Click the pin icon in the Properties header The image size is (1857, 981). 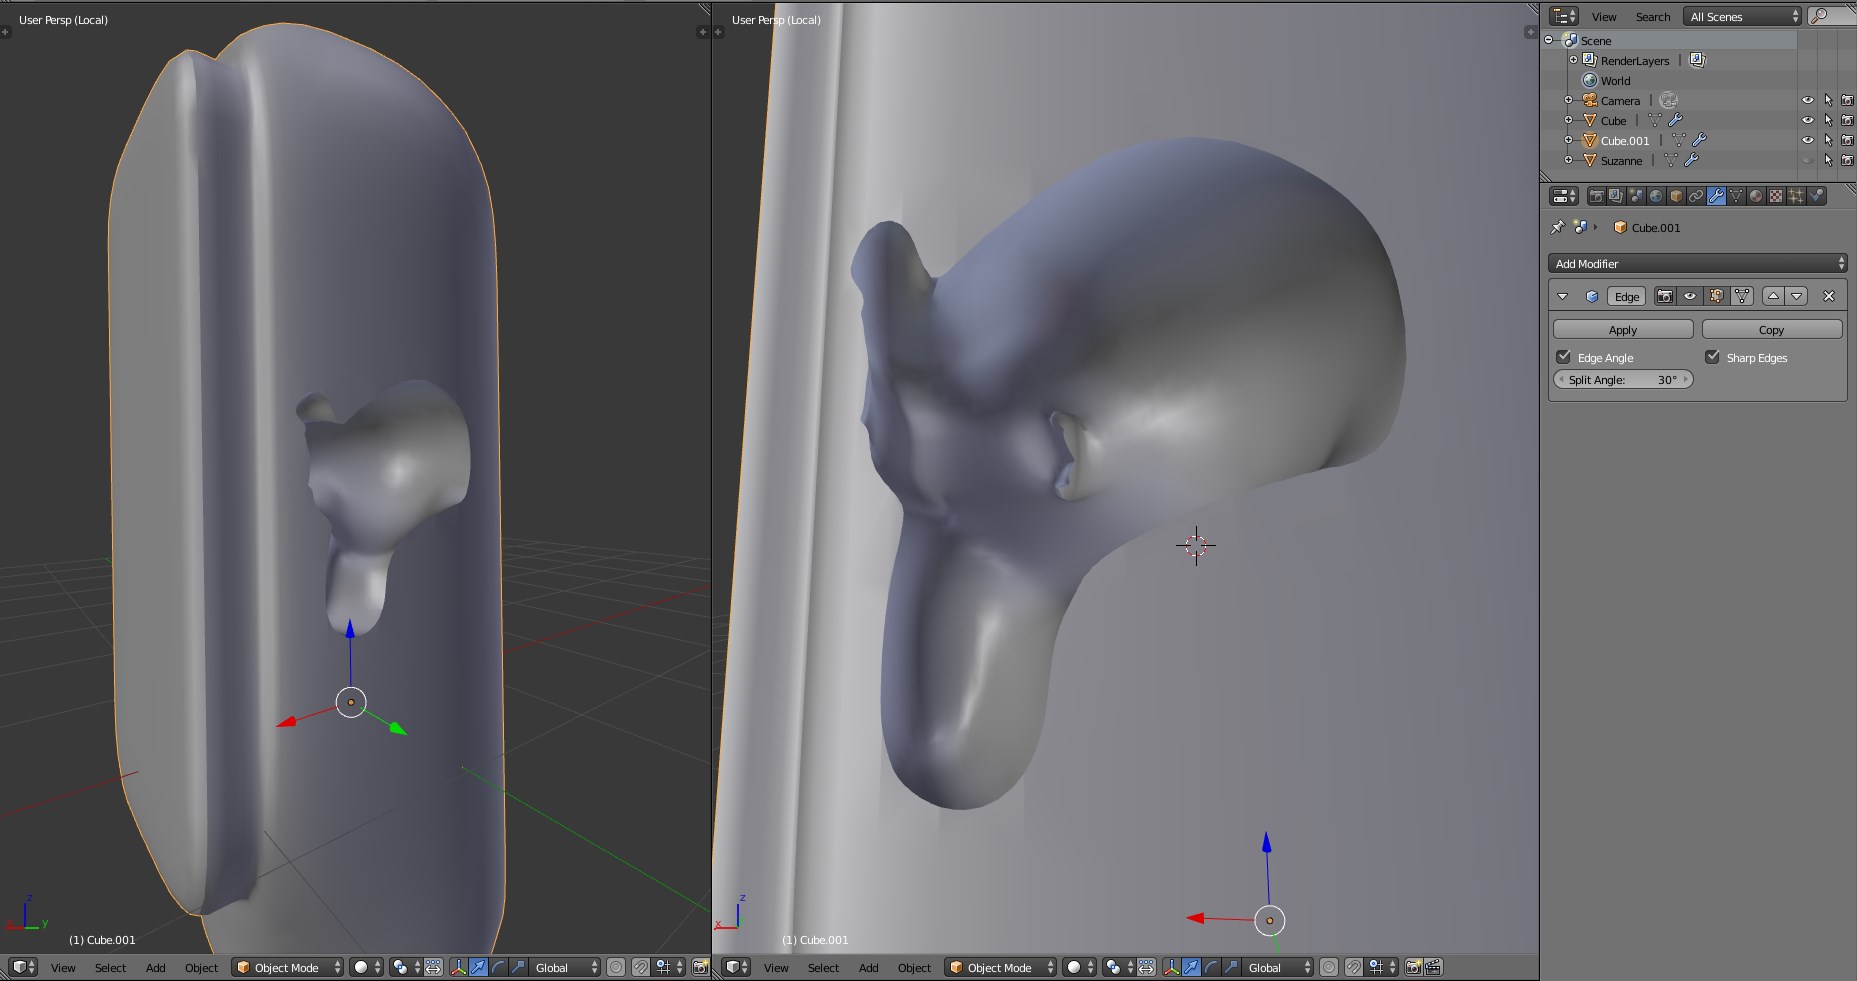click(1557, 227)
